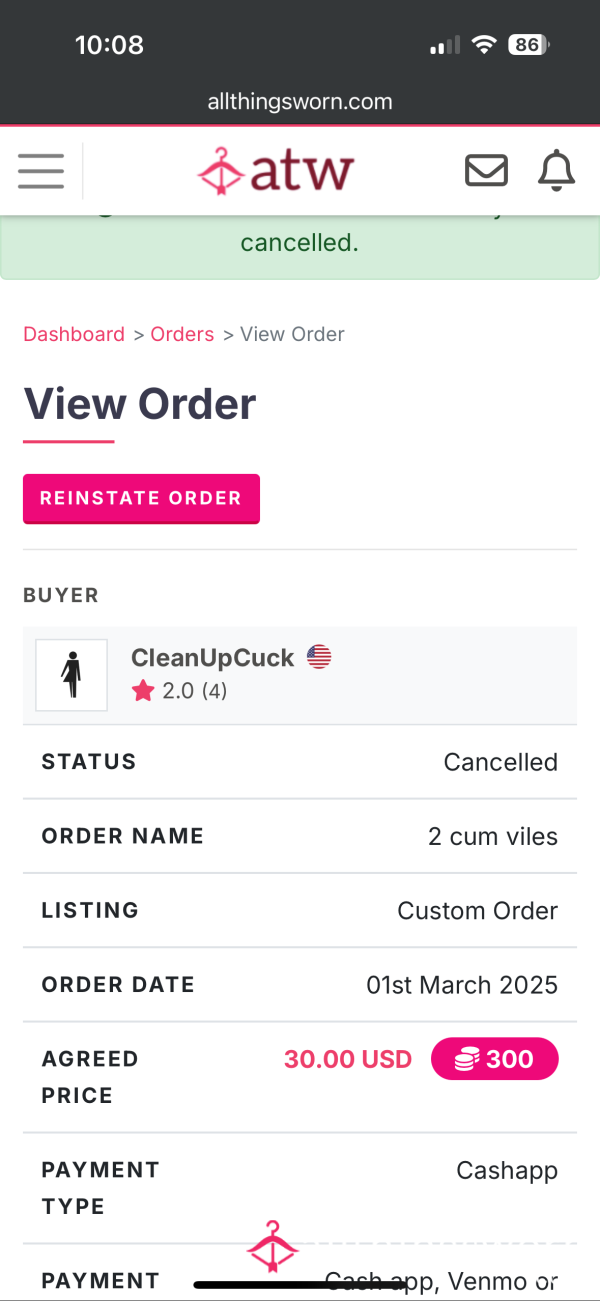Open the hamburger navigation menu
The width and height of the screenshot is (600, 1301).
(41, 171)
